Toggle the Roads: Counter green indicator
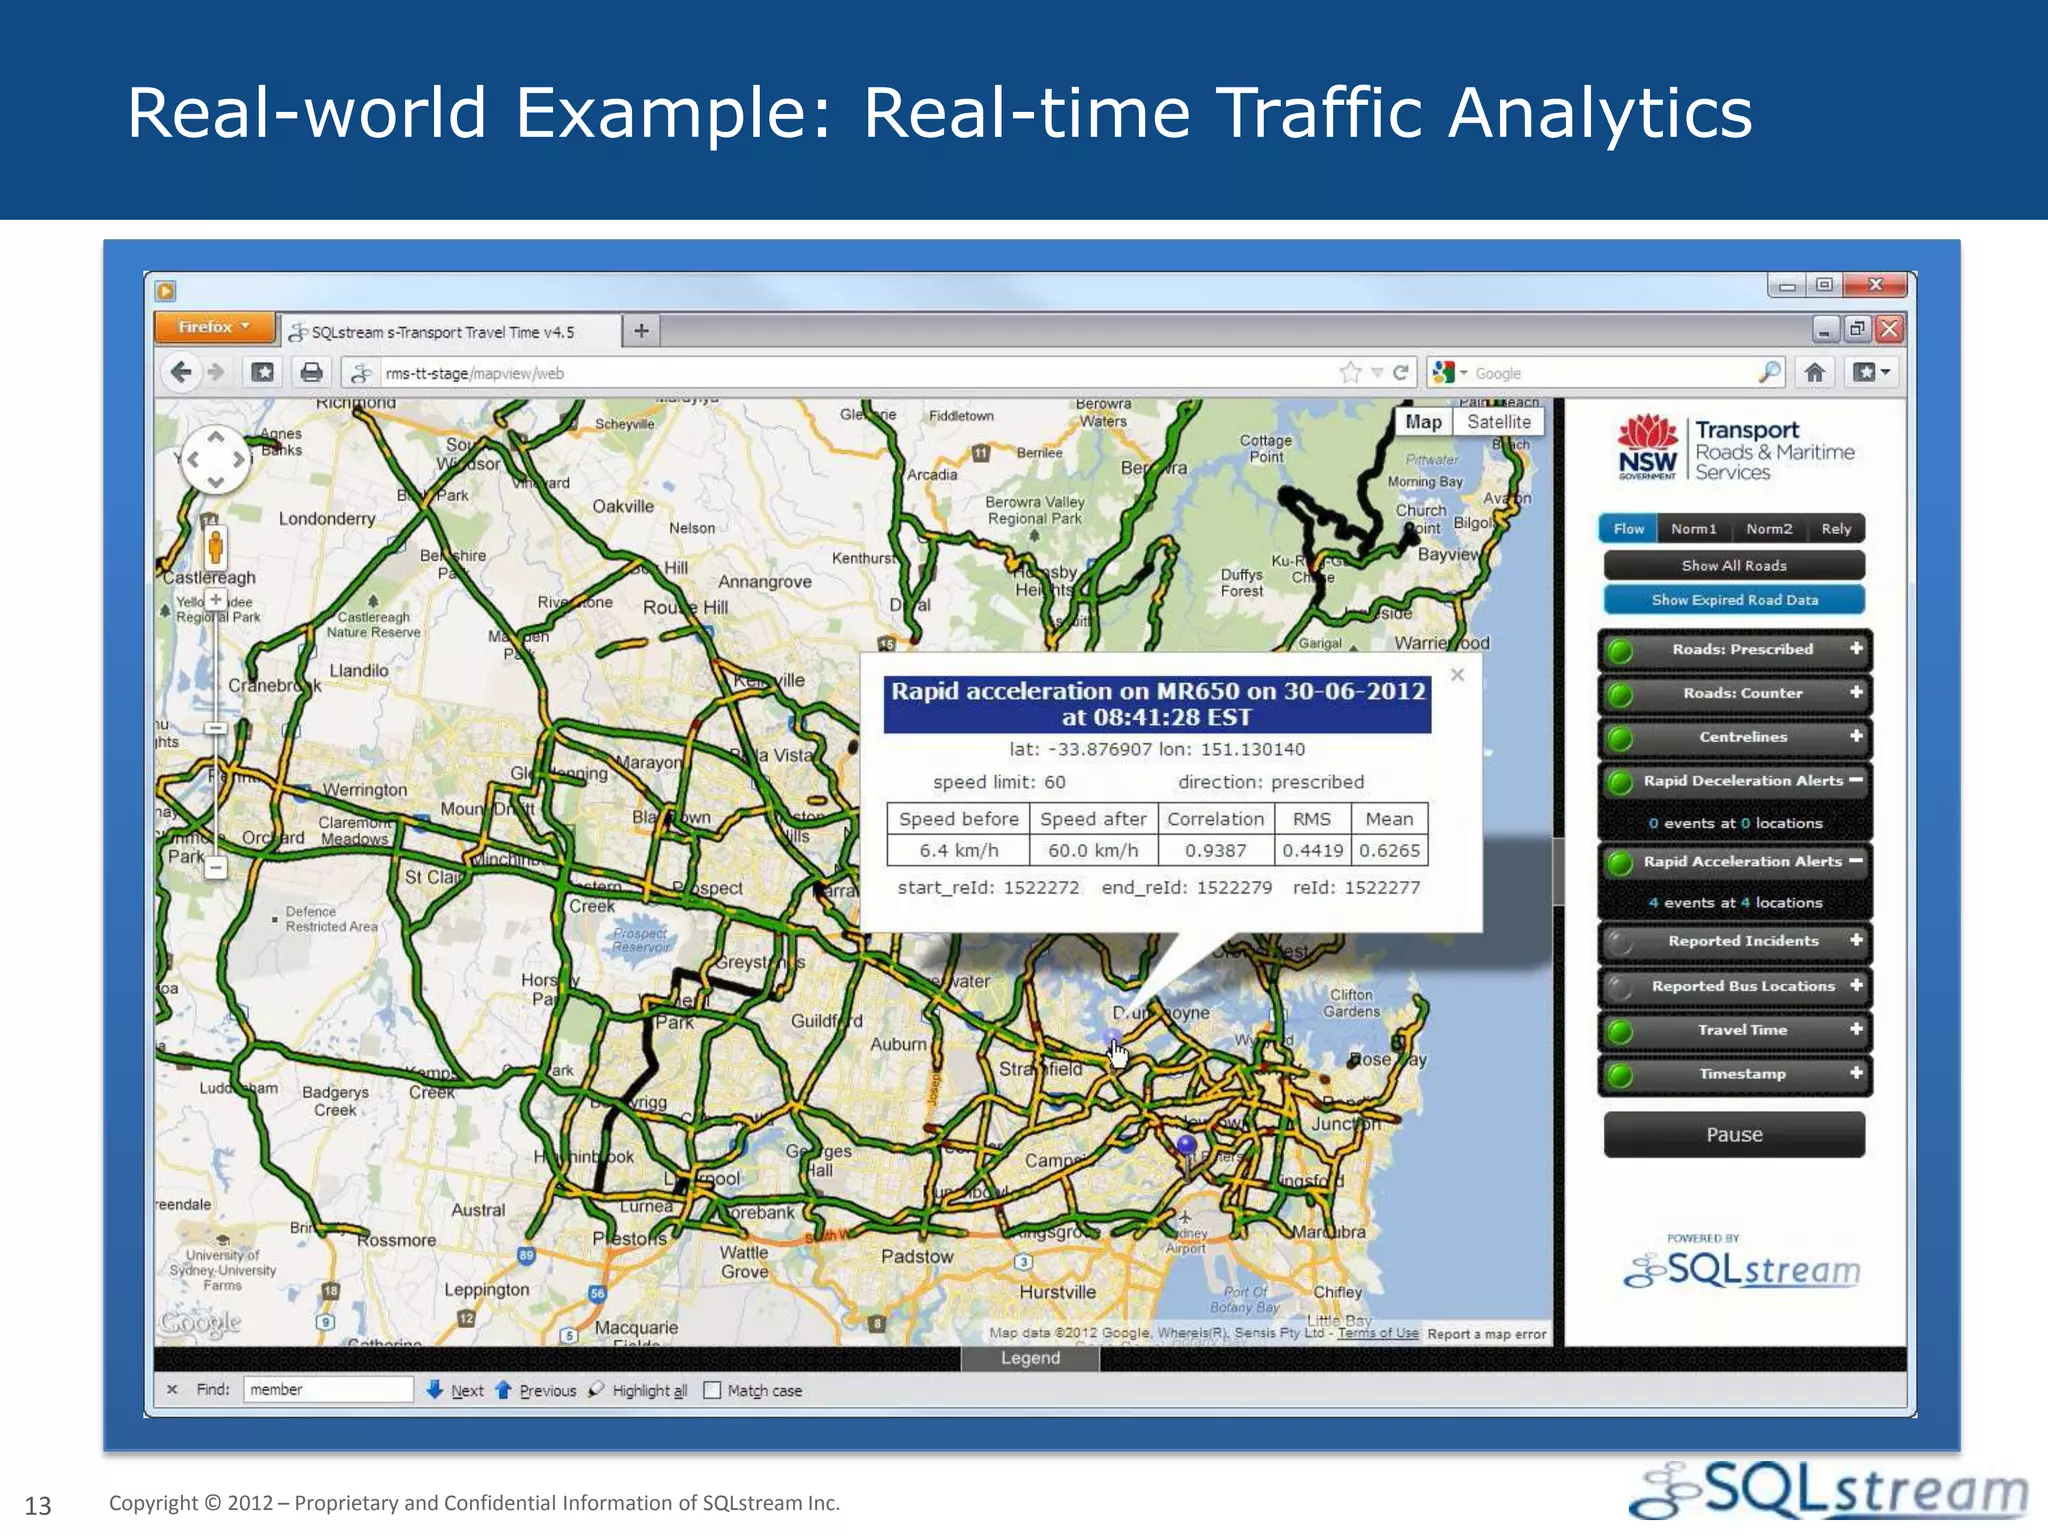Viewport: 2048px width, 1536px height. (1620, 694)
